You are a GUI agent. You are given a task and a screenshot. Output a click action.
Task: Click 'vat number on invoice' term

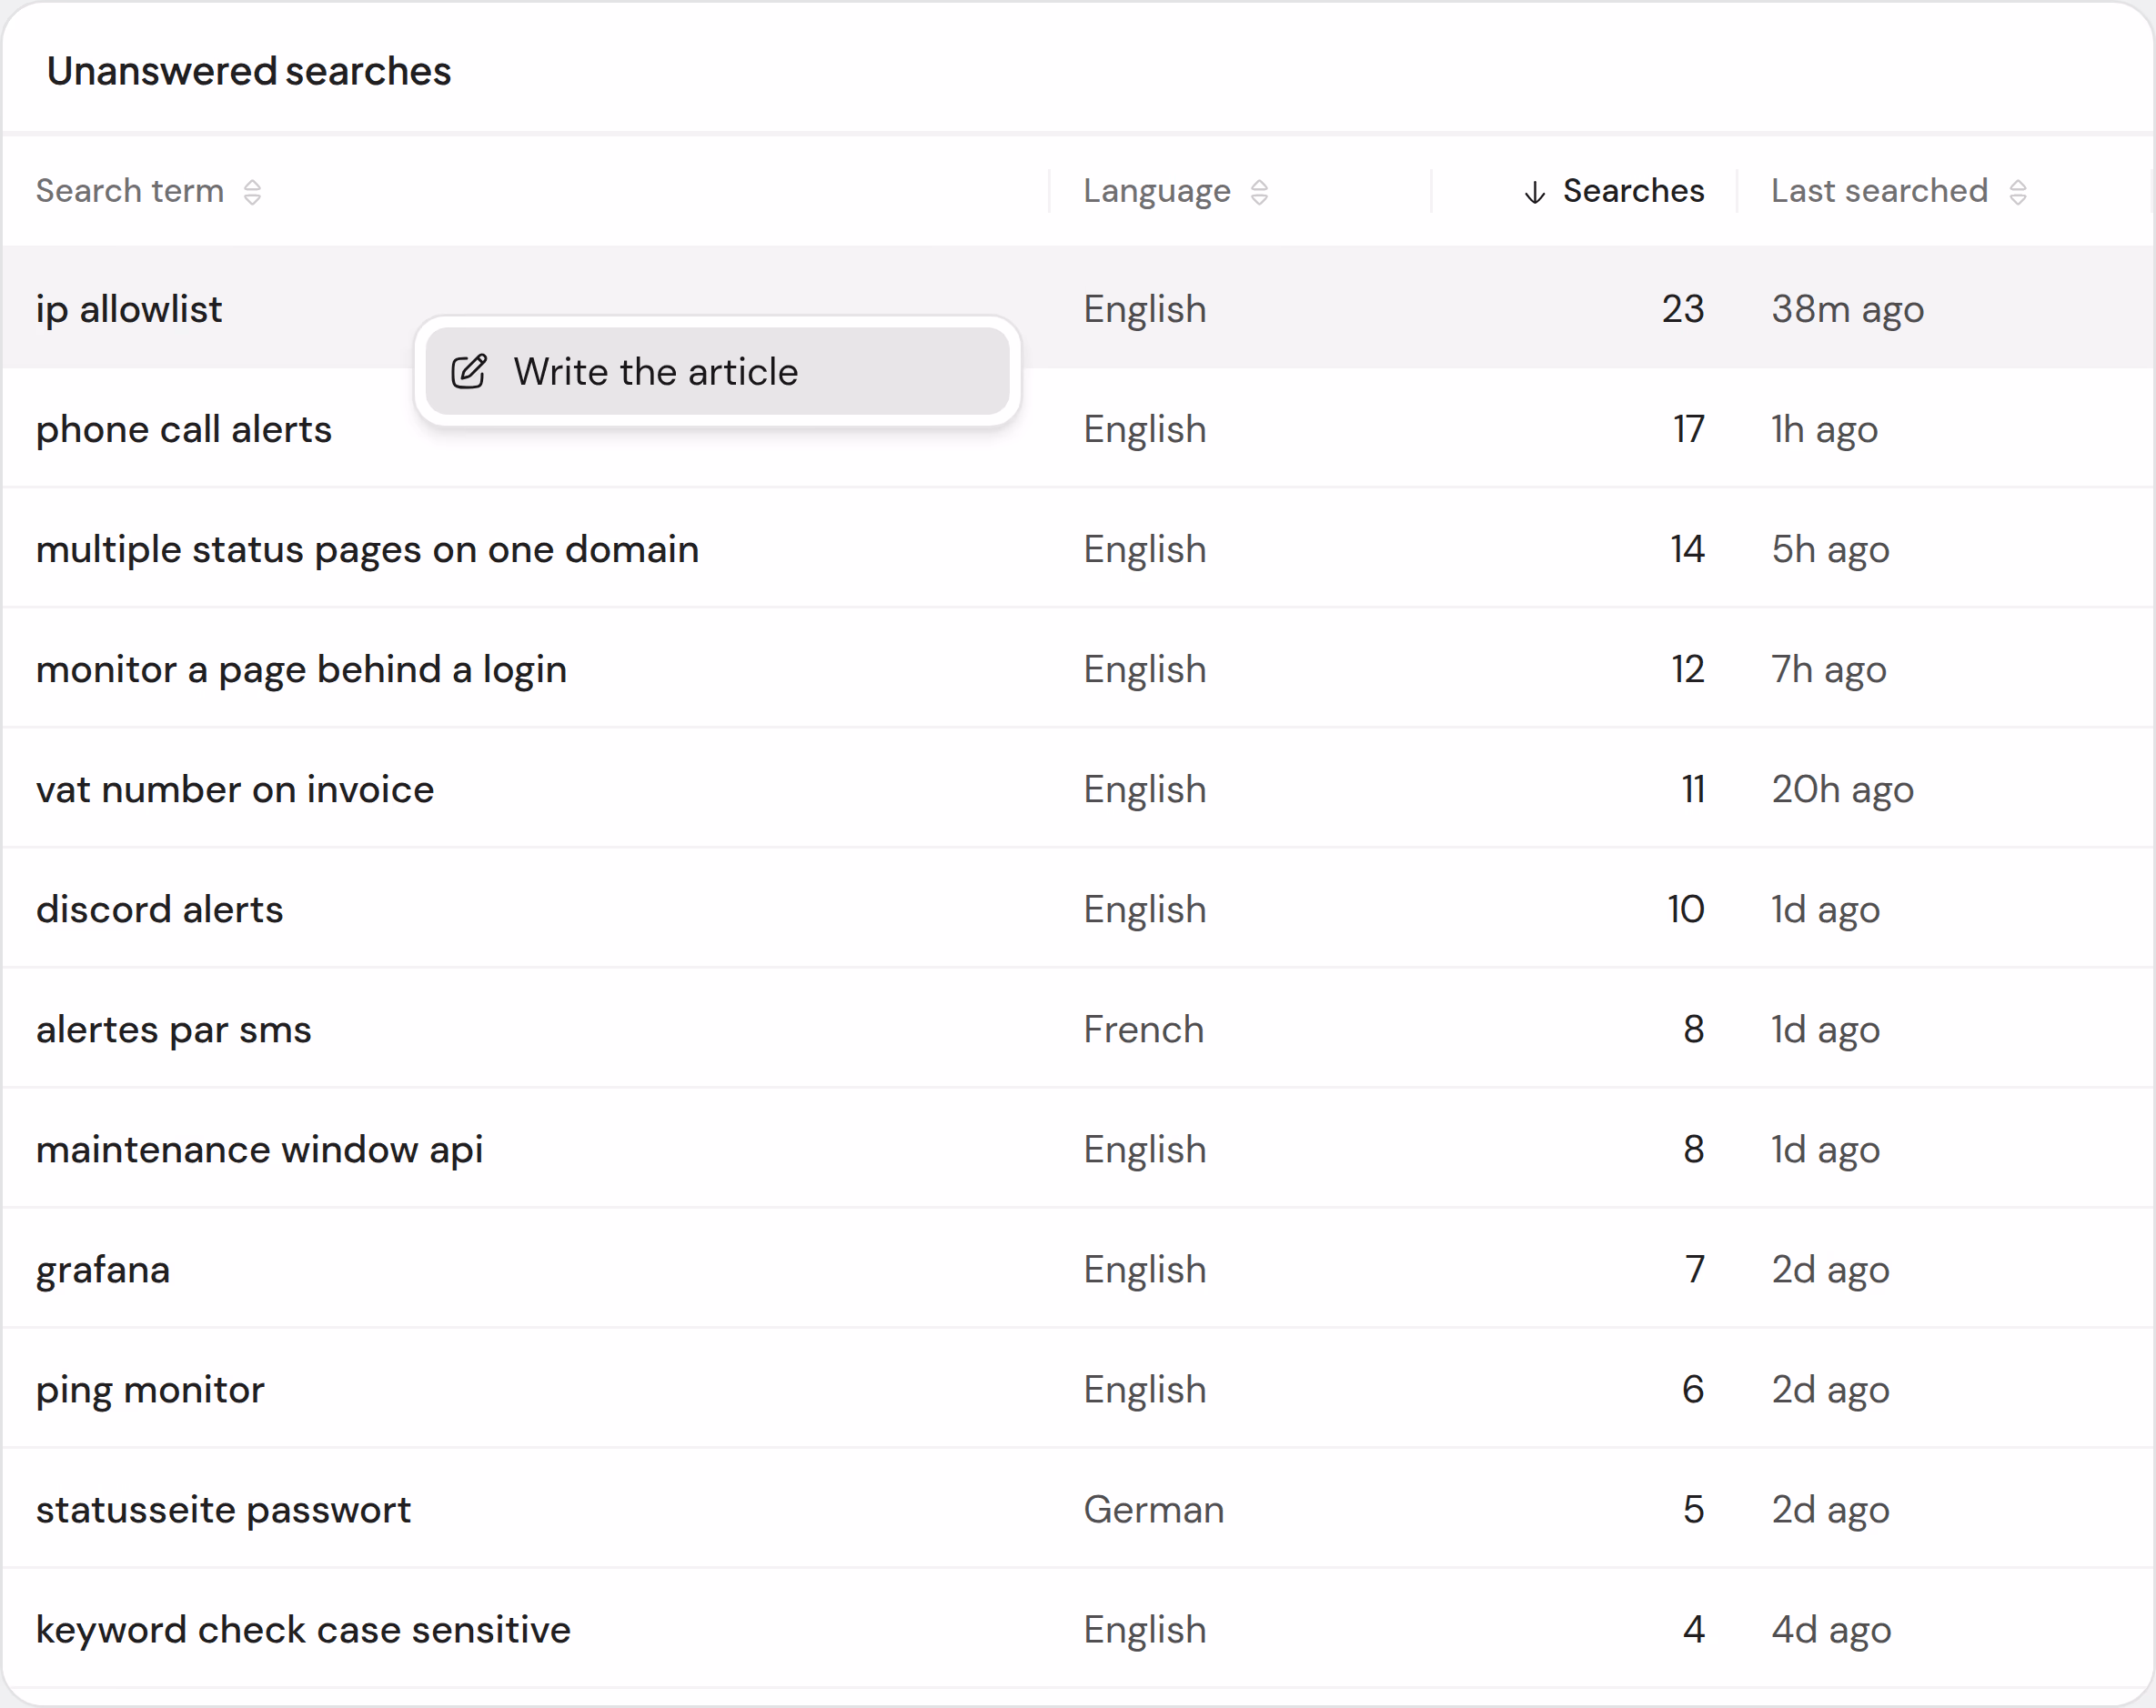[x=235, y=789]
